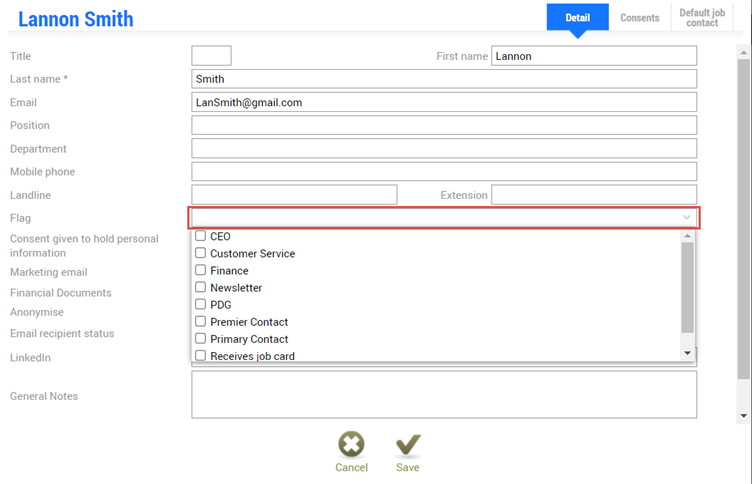Switch to the Consents tab
Screen dimensions: 752x484
(639, 18)
